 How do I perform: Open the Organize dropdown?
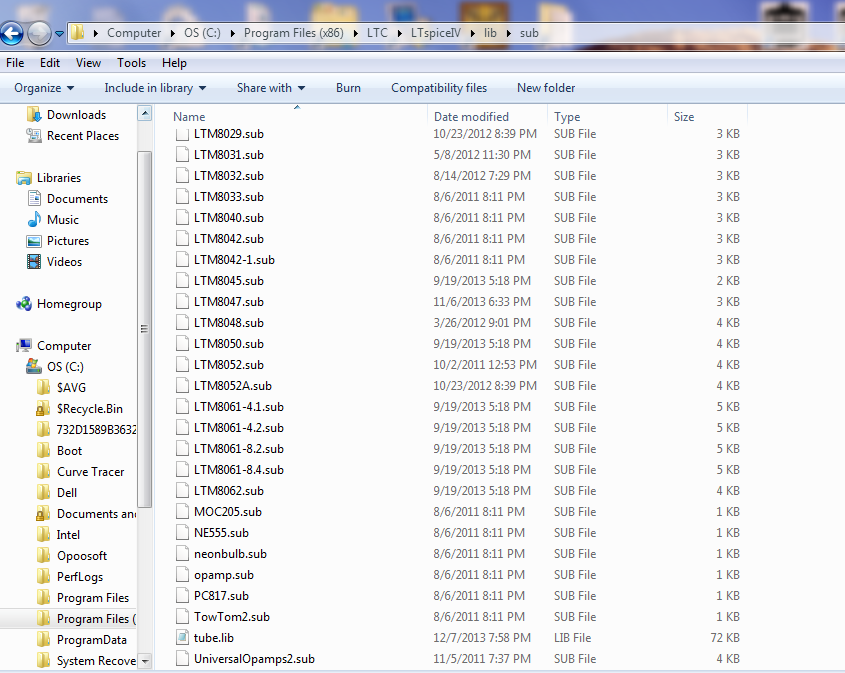coord(44,88)
